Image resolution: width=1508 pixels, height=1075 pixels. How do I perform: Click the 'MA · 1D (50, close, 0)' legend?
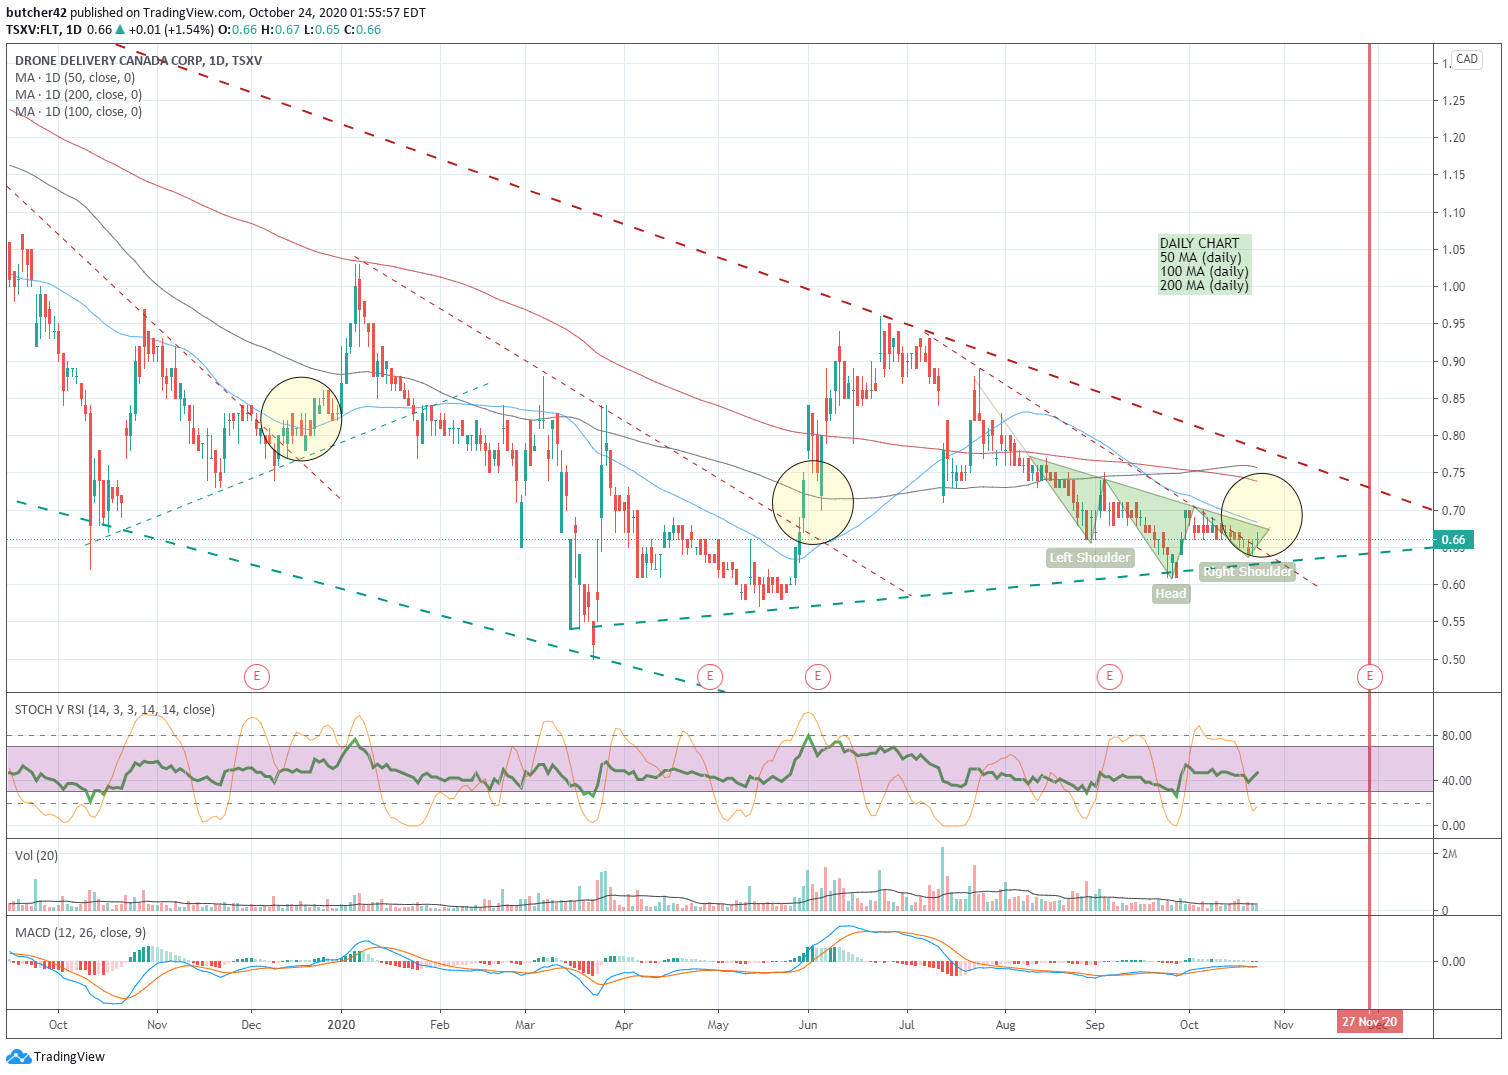tap(75, 78)
